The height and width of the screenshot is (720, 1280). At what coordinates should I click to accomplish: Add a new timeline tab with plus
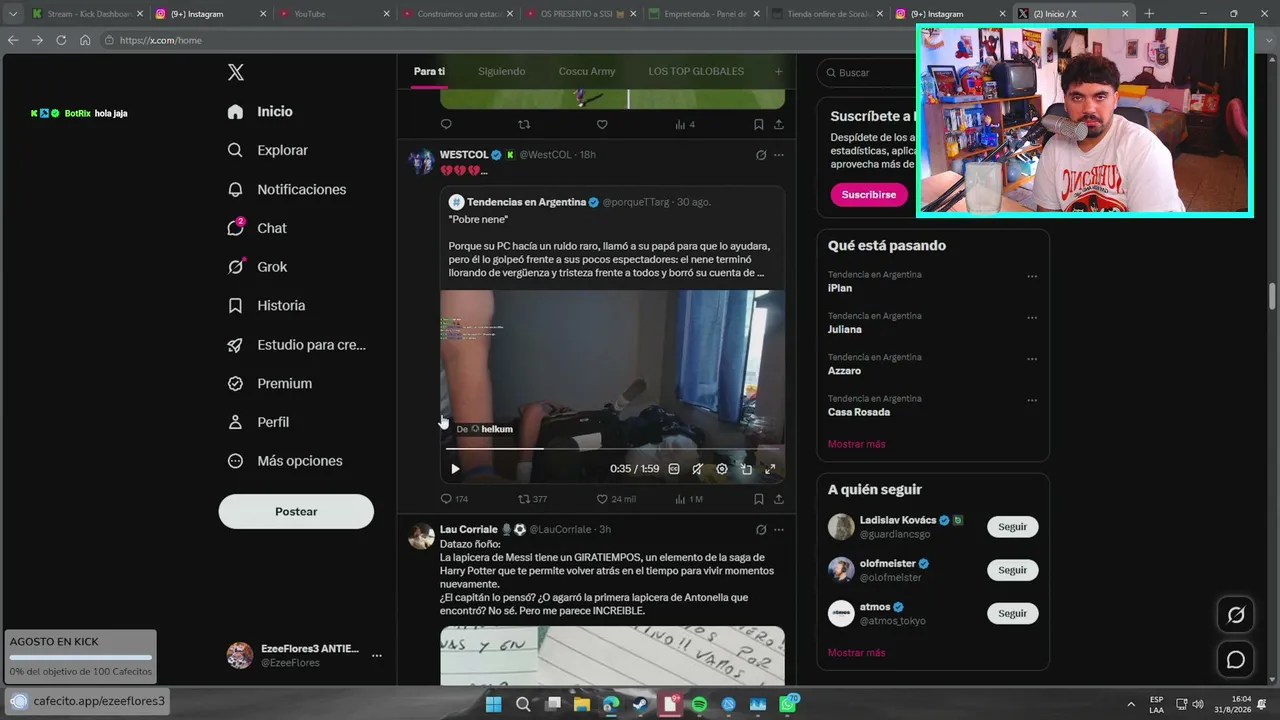(x=778, y=72)
